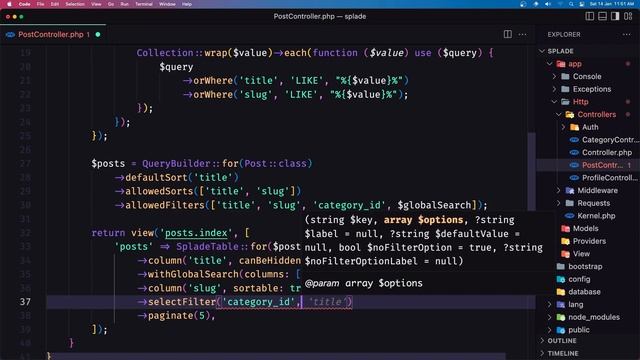Click the EXPLORER panel title
The image size is (640, 360).
pos(564,34)
